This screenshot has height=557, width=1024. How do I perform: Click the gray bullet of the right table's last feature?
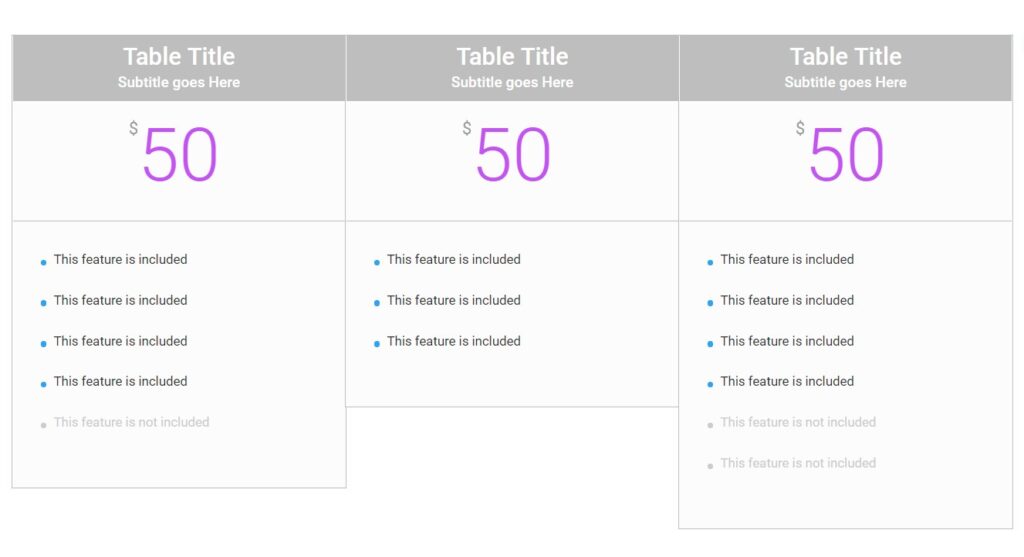coord(710,466)
